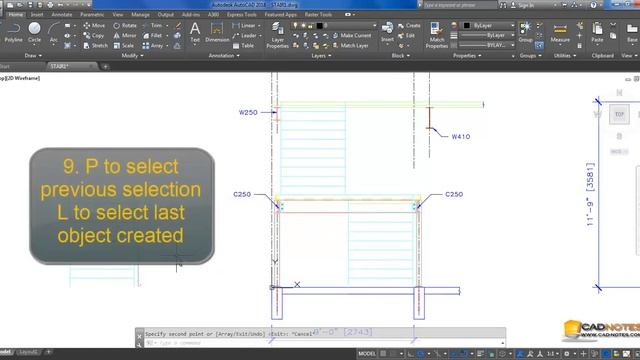Image resolution: width=640 pixels, height=360 pixels.
Task: Switch to the Insert ribbon tab
Action: point(37,14)
